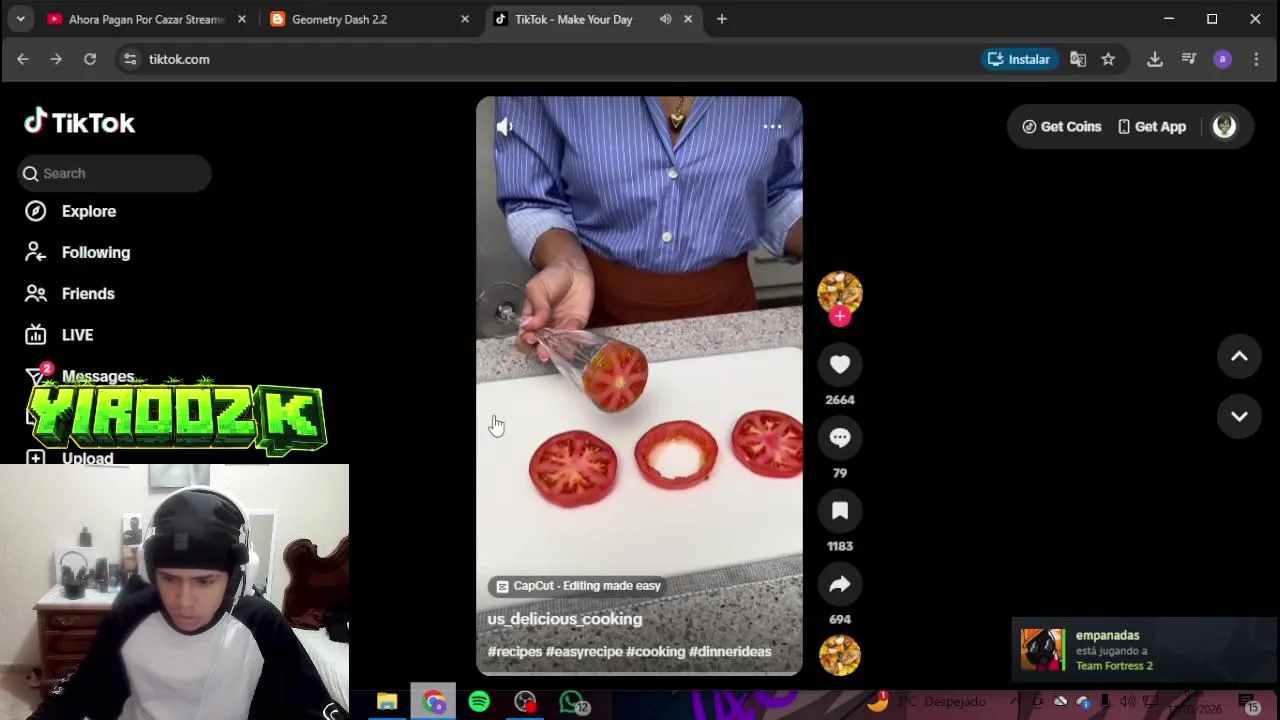This screenshot has height=720, width=1280.
Task: Go forward in browser history
Action: point(56,59)
